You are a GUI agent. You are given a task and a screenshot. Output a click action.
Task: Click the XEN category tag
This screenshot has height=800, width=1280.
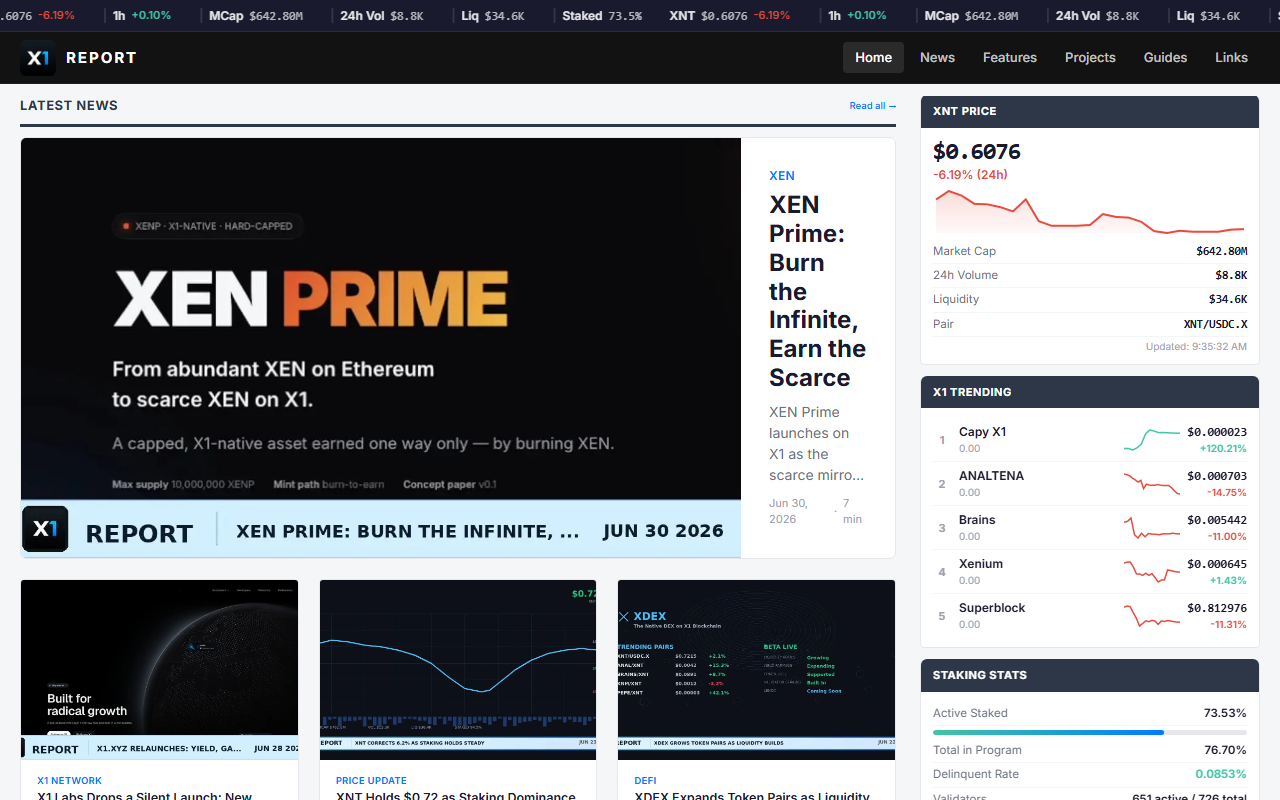click(x=782, y=175)
